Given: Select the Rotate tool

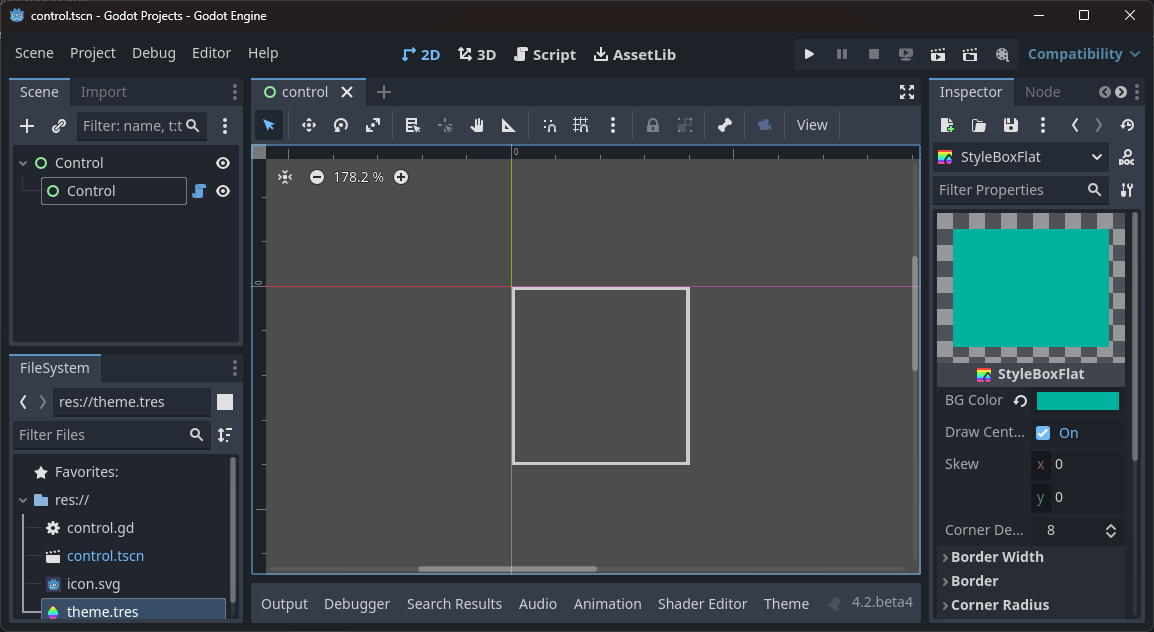Looking at the screenshot, I should (340, 125).
